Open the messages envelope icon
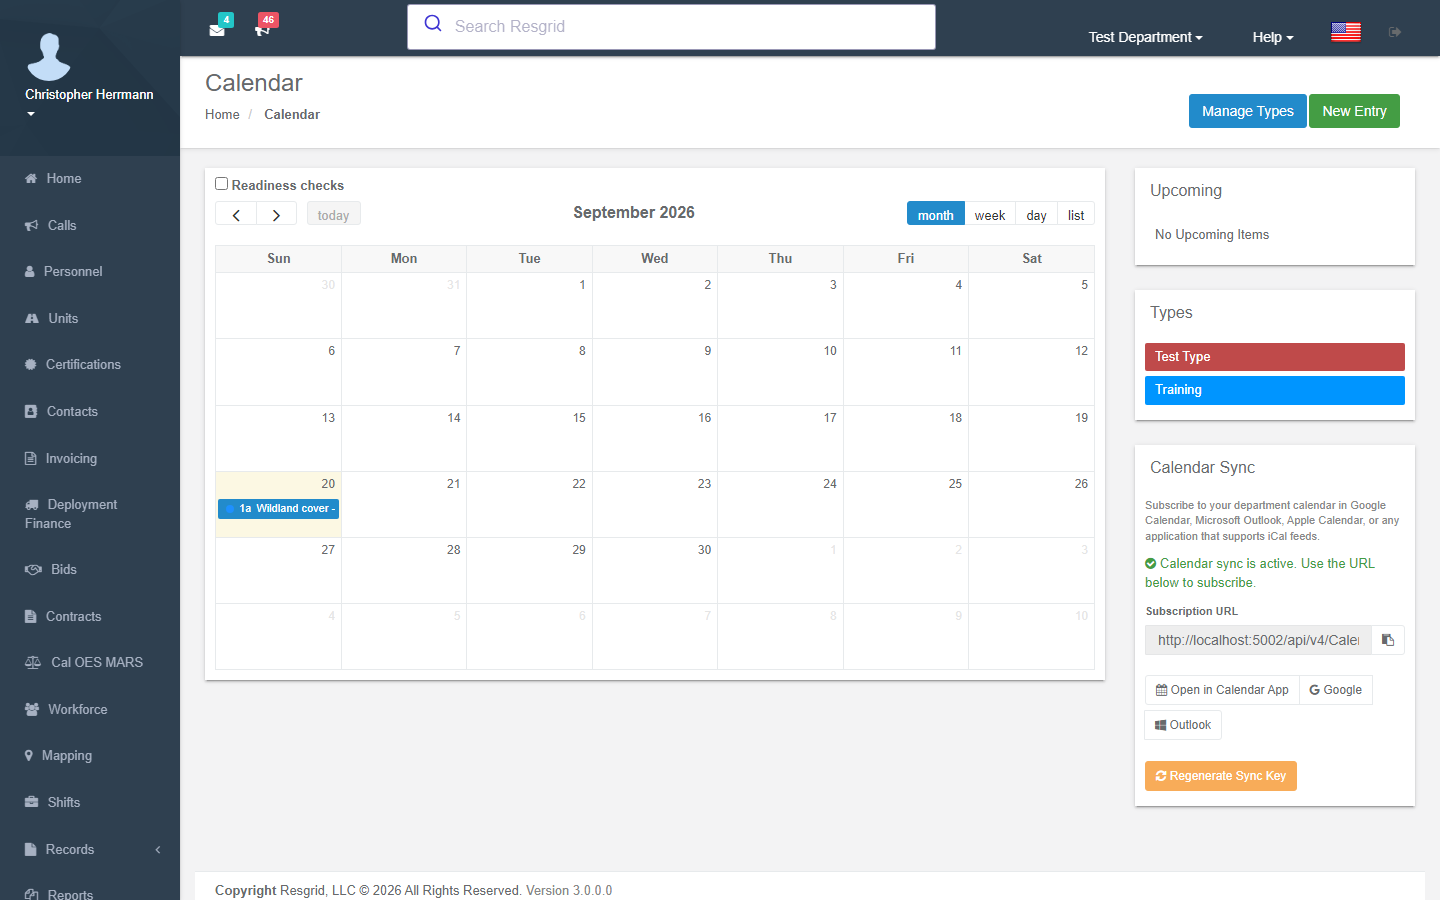Image resolution: width=1440 pixels, height=900 pixels. click(x=217, y=29)
